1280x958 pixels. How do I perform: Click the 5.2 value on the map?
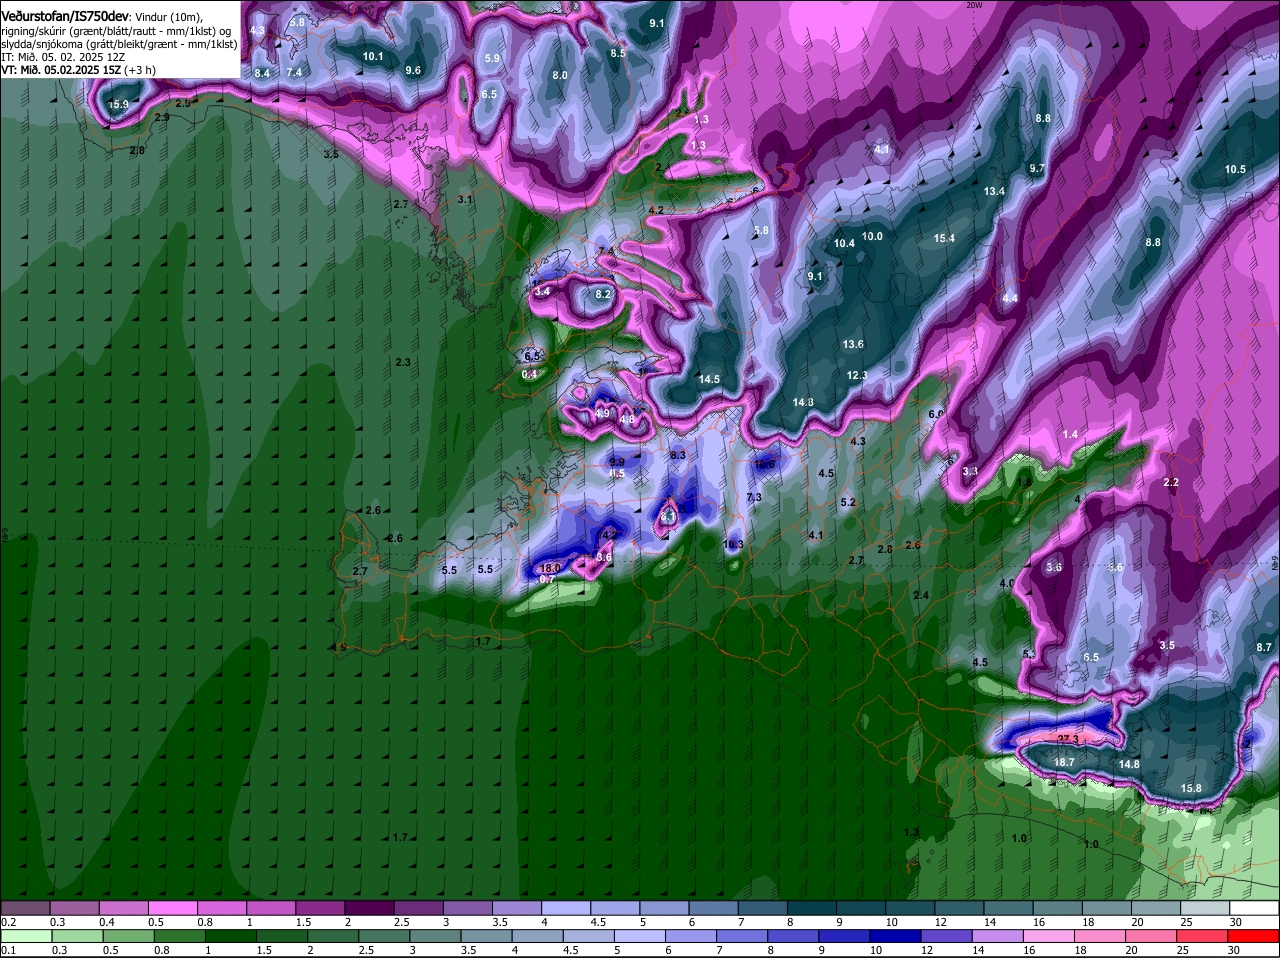pos(848,502)
